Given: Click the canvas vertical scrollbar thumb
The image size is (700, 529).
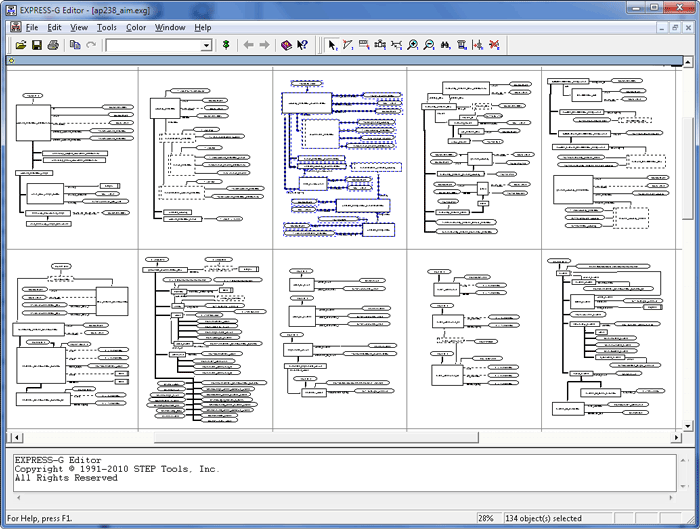Looking at the screenshot, I should point(688,168).
